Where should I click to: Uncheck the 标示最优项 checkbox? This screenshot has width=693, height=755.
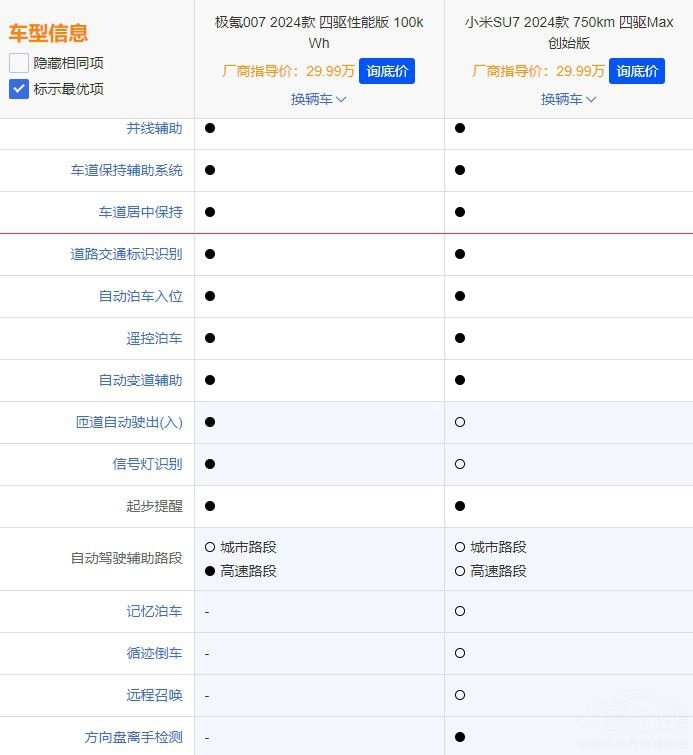[19, 89]
